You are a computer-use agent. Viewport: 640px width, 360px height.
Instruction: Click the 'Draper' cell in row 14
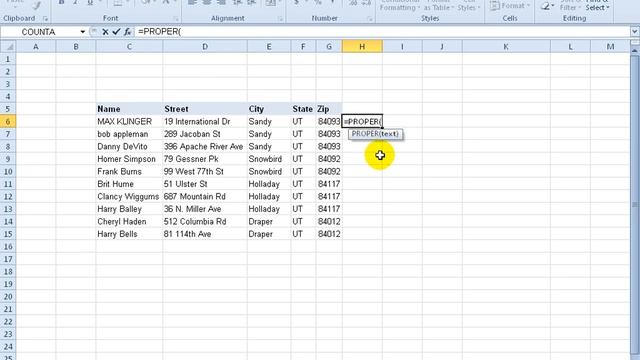pyautogui.click(x=269, y=222)
